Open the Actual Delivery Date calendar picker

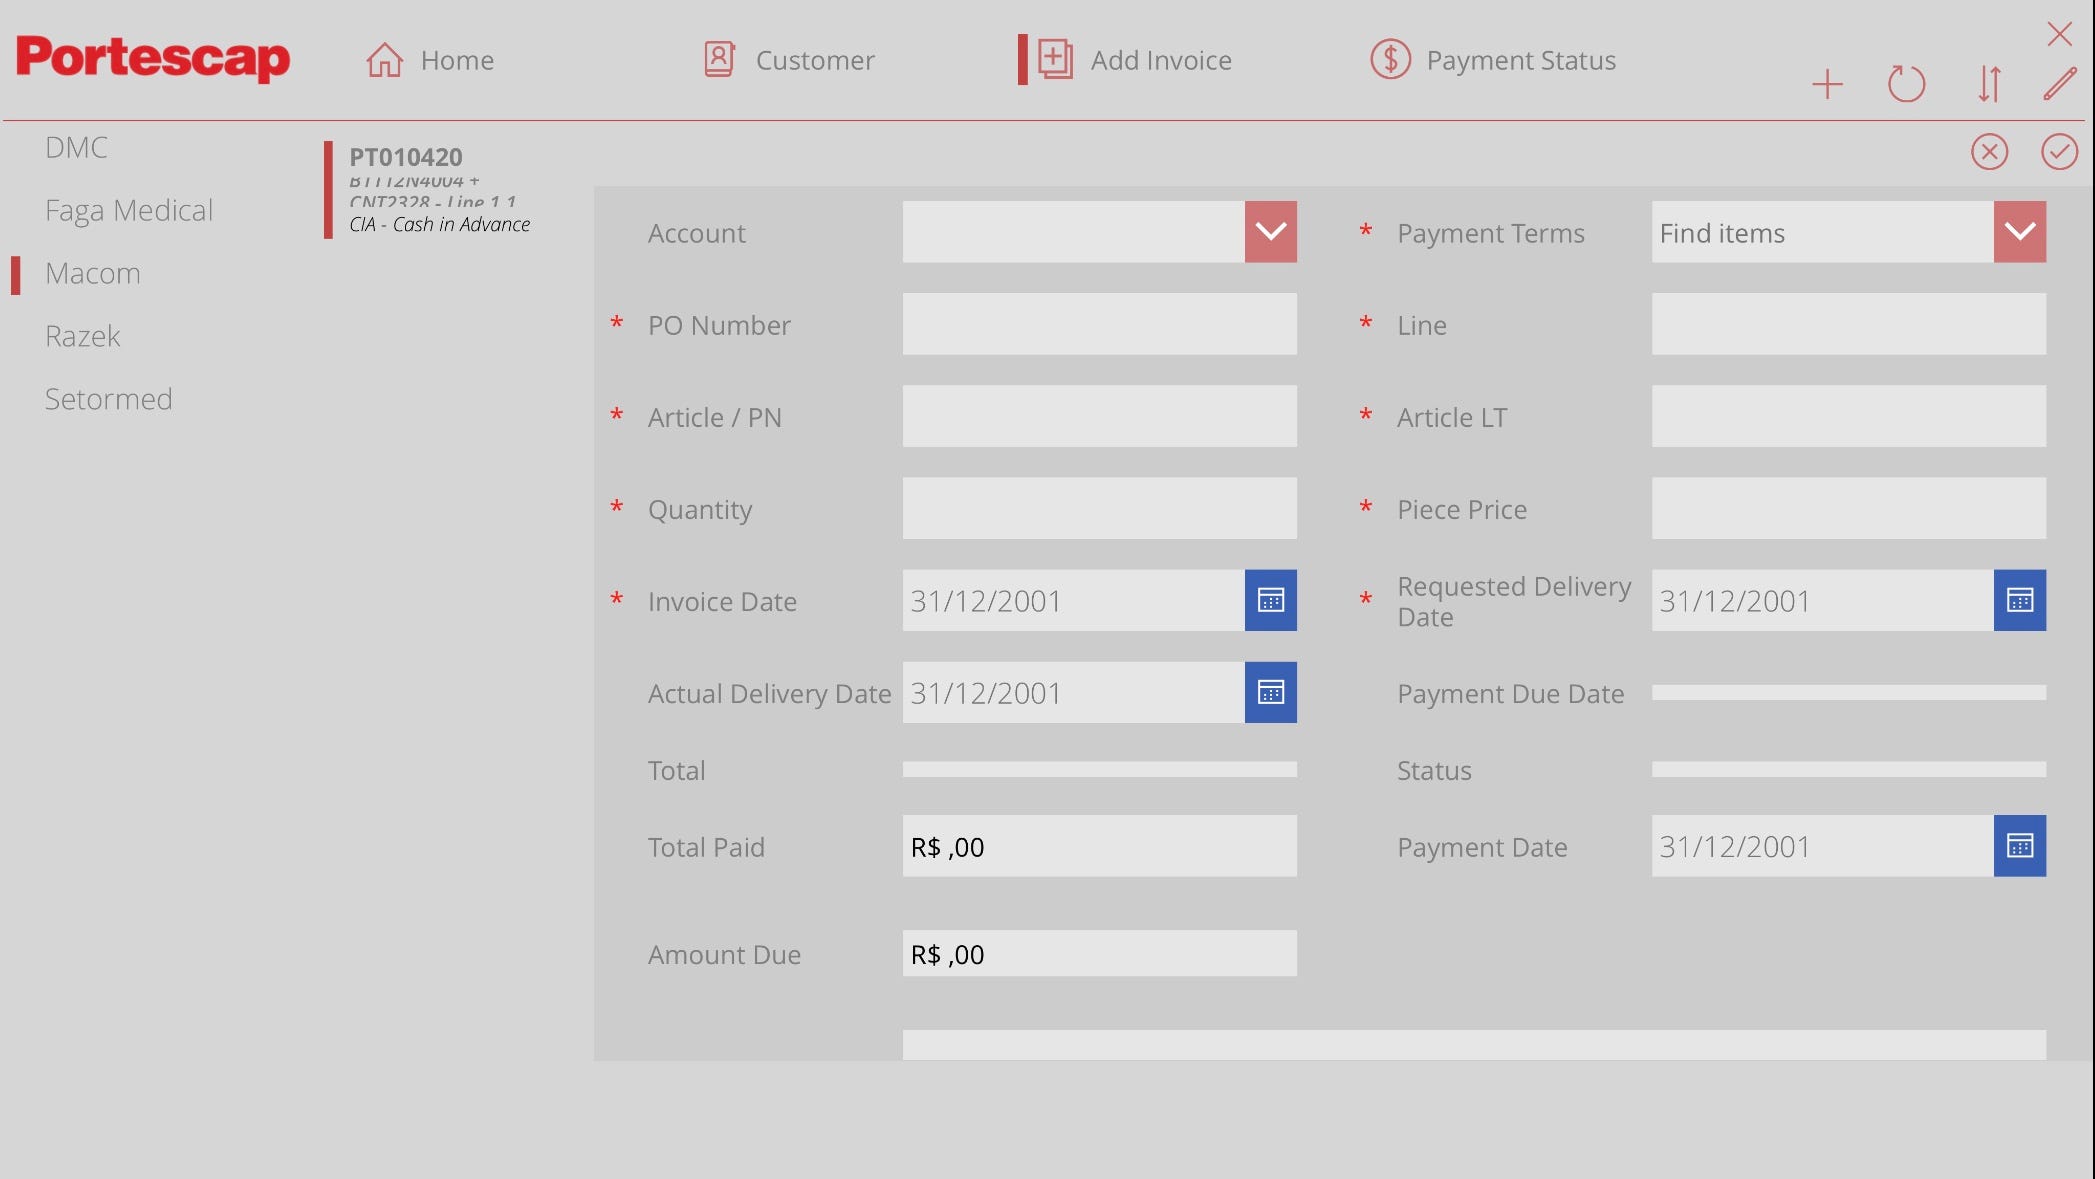tap(1270, 692)
